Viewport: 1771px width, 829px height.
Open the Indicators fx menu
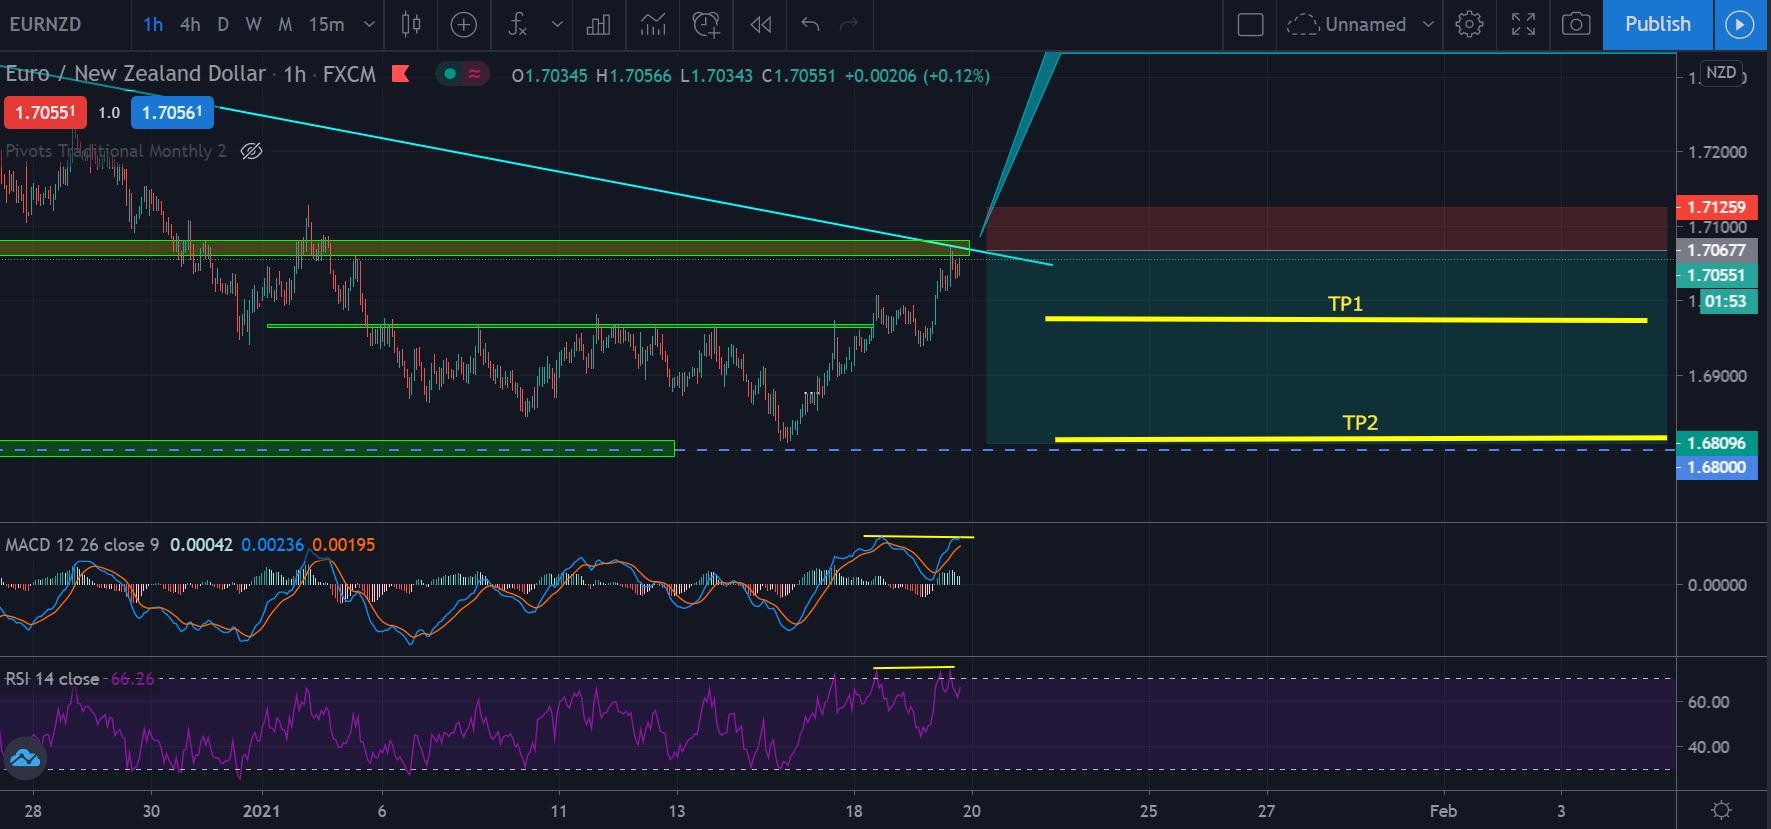coord(517,24)
